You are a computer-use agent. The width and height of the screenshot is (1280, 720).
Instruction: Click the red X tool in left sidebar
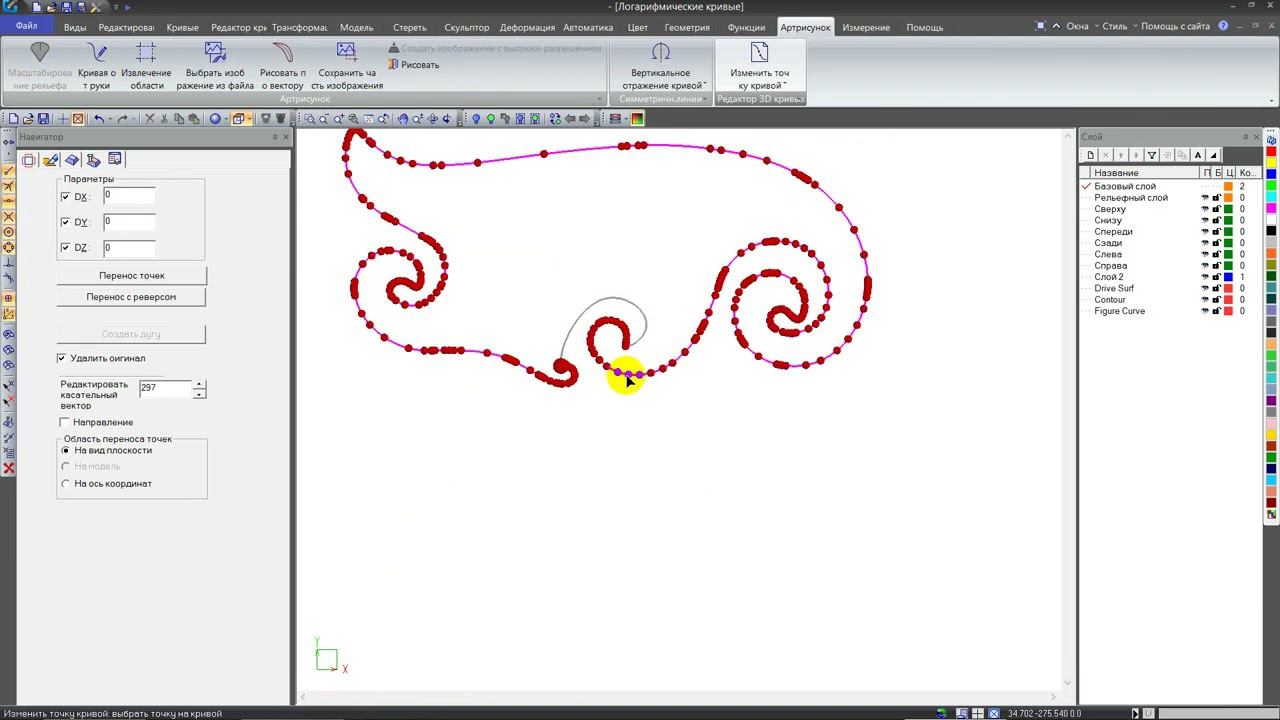9,468
